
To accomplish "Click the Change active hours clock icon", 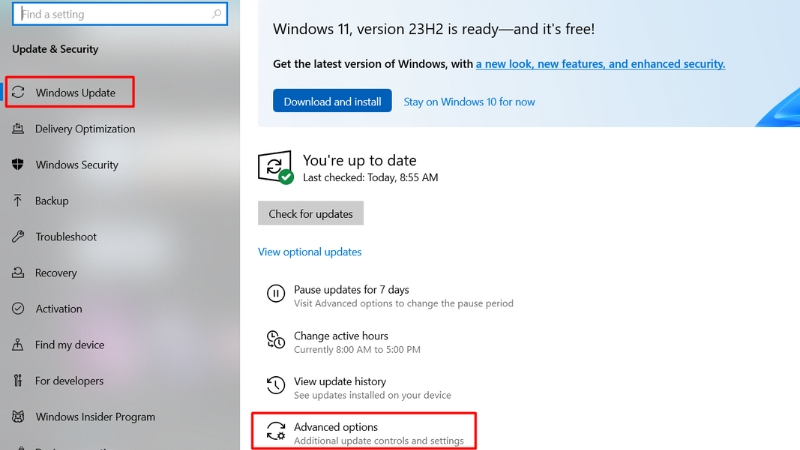I will tap(276, 339).
